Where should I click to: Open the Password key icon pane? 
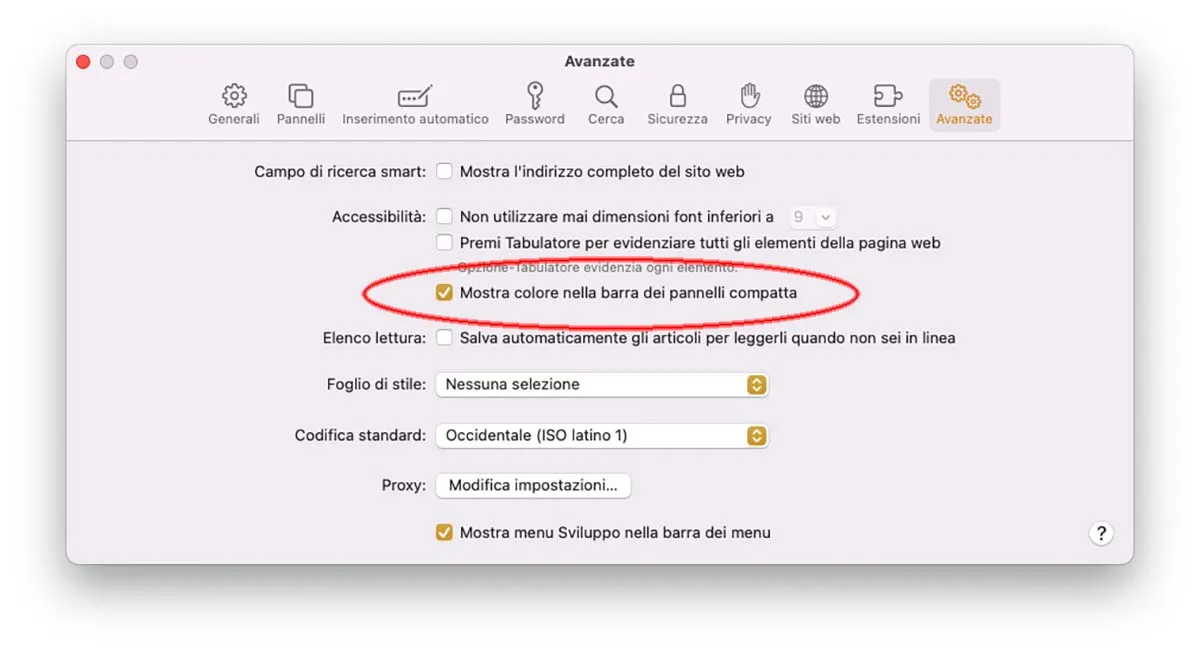(x=535, y=105)
